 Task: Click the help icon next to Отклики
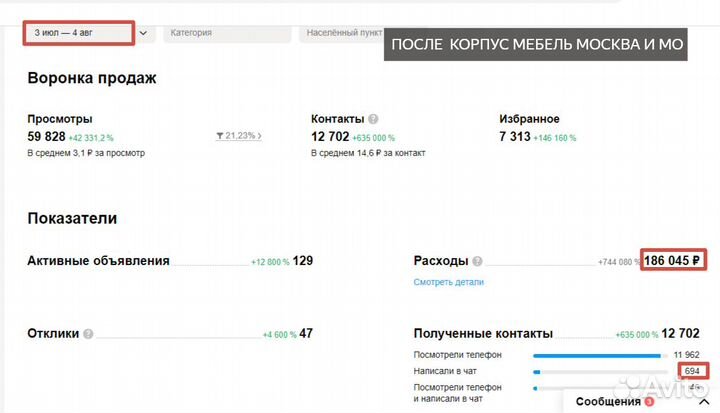click(88, 334)
